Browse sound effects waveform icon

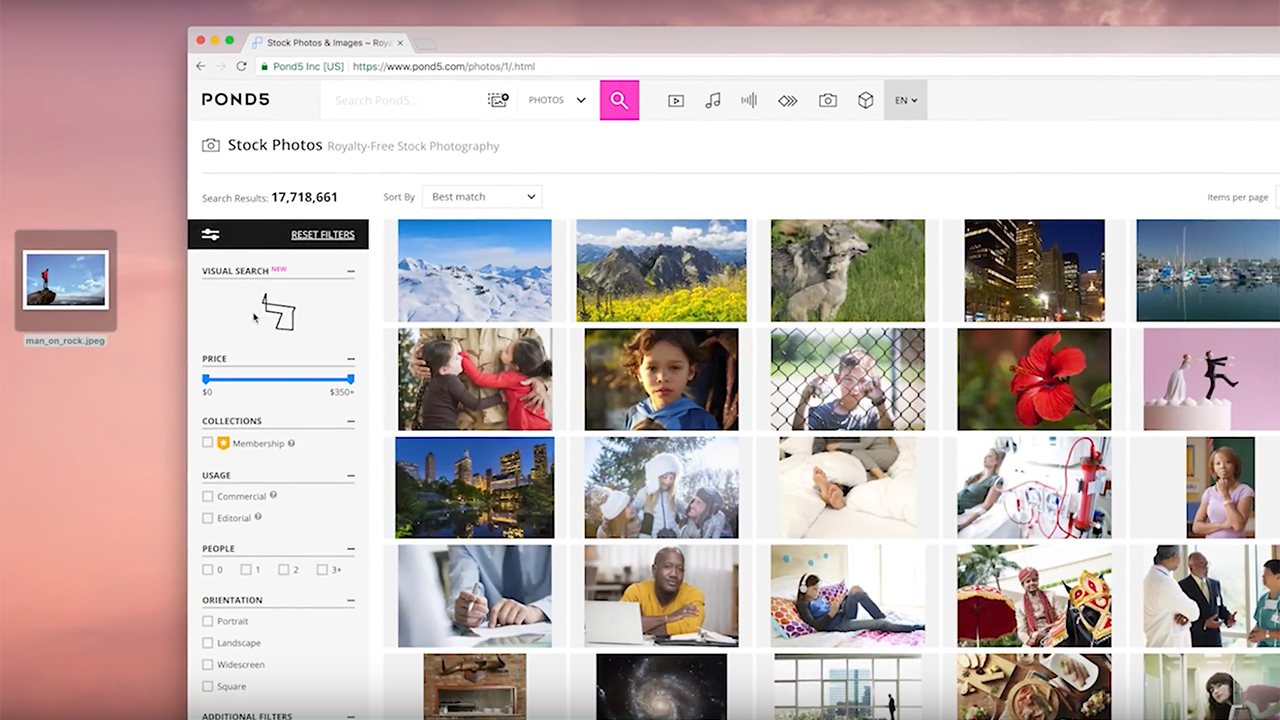[x=749, y=100]
